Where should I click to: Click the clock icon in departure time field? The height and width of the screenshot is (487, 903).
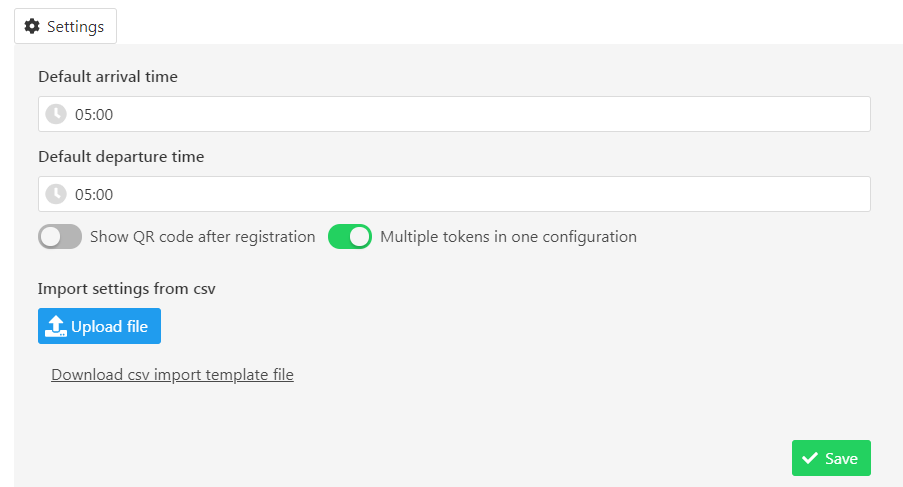(57, 194)
